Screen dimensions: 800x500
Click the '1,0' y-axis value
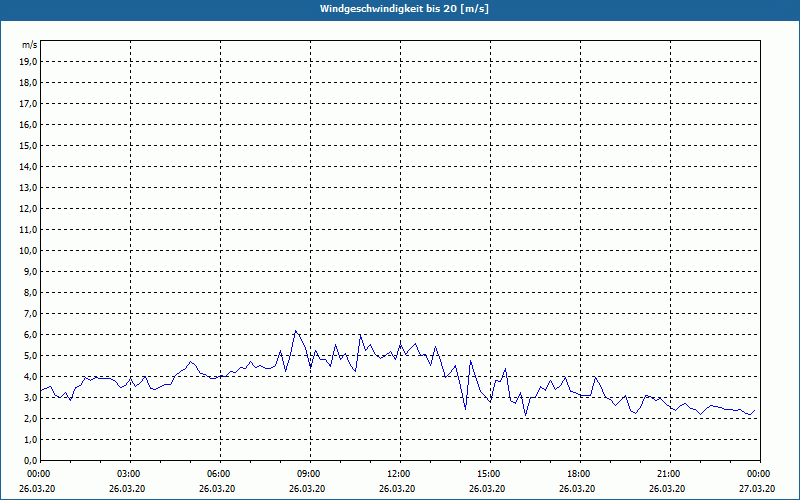pyautogui.click(x=30, y=440)
